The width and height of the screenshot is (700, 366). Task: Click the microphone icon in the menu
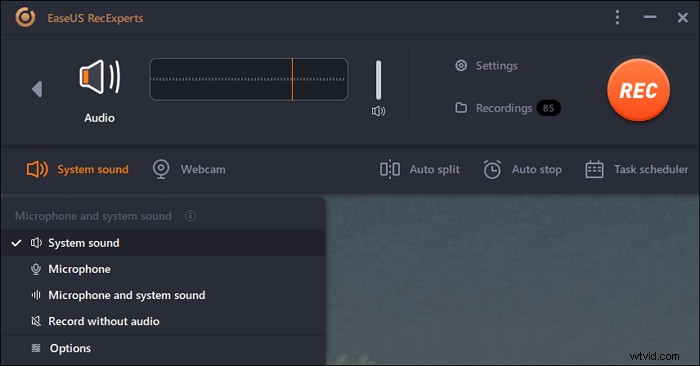(x=36, y=269)
